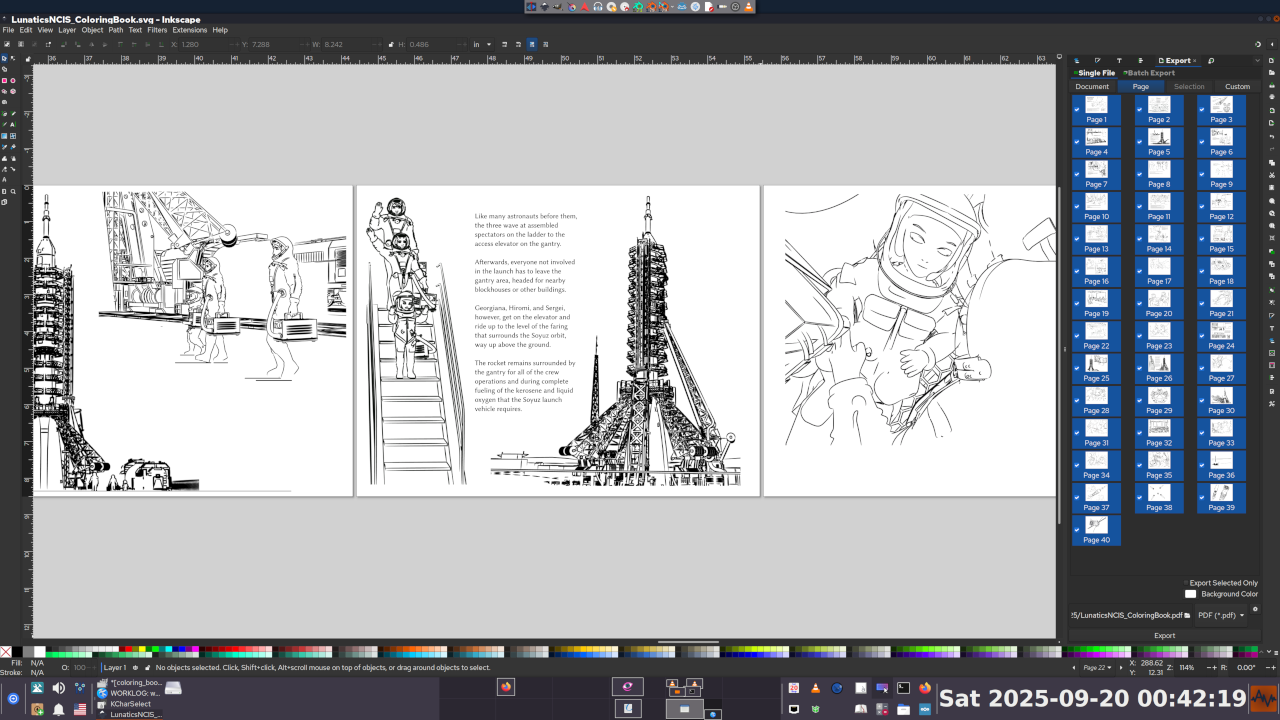1280x720 pixels.
Task: Click the Undo icon in commands bar
Action: point(1271,136)
